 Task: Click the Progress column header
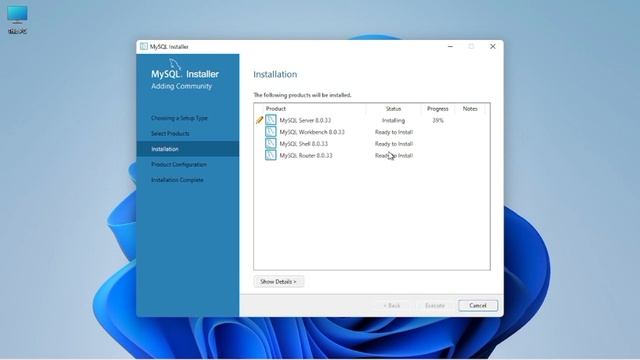(438, 109)
